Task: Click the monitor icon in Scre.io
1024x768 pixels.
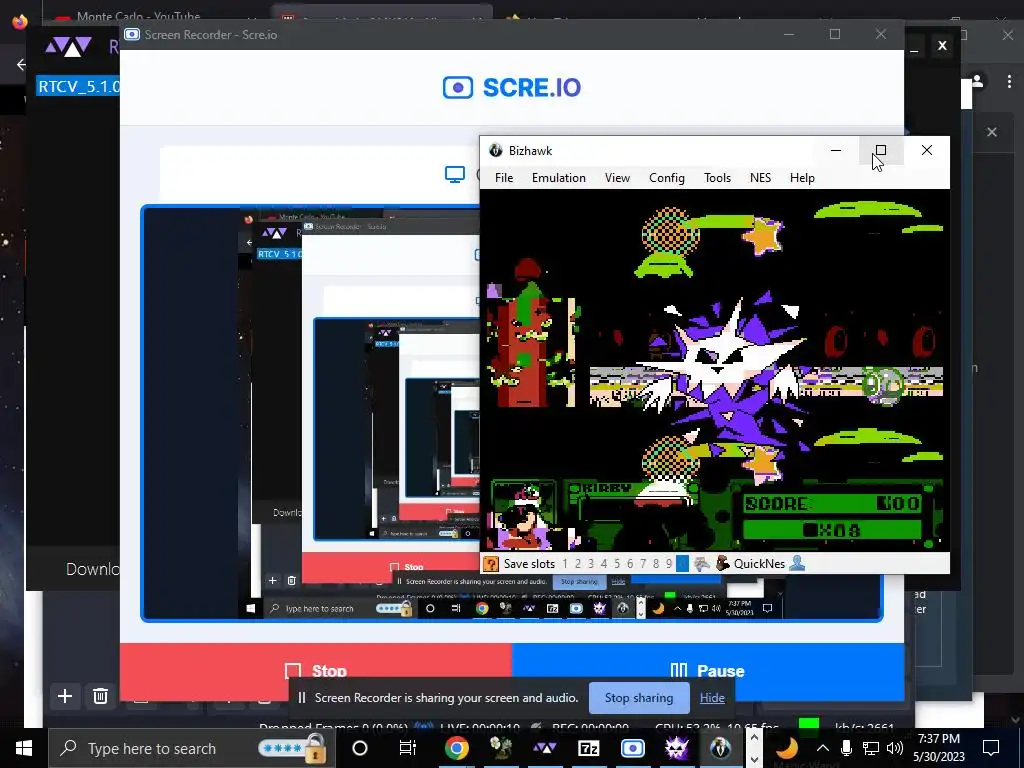Action: point(455,174)
